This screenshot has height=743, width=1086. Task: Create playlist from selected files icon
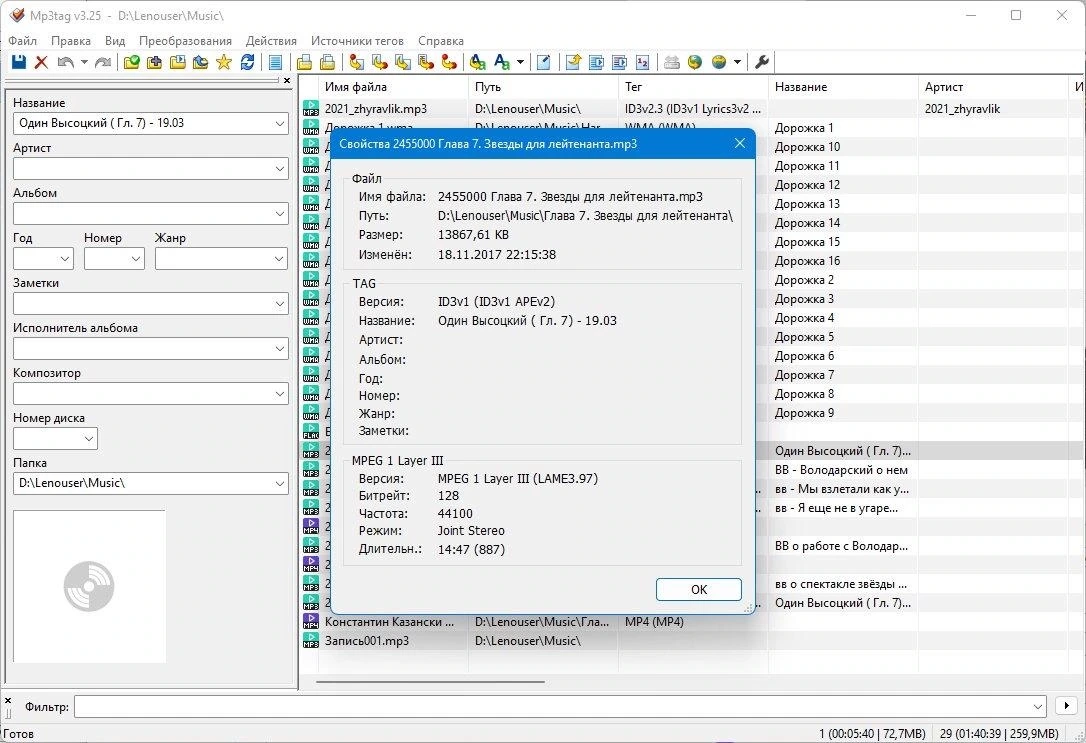pyautogui.click(x=619, y=62)
